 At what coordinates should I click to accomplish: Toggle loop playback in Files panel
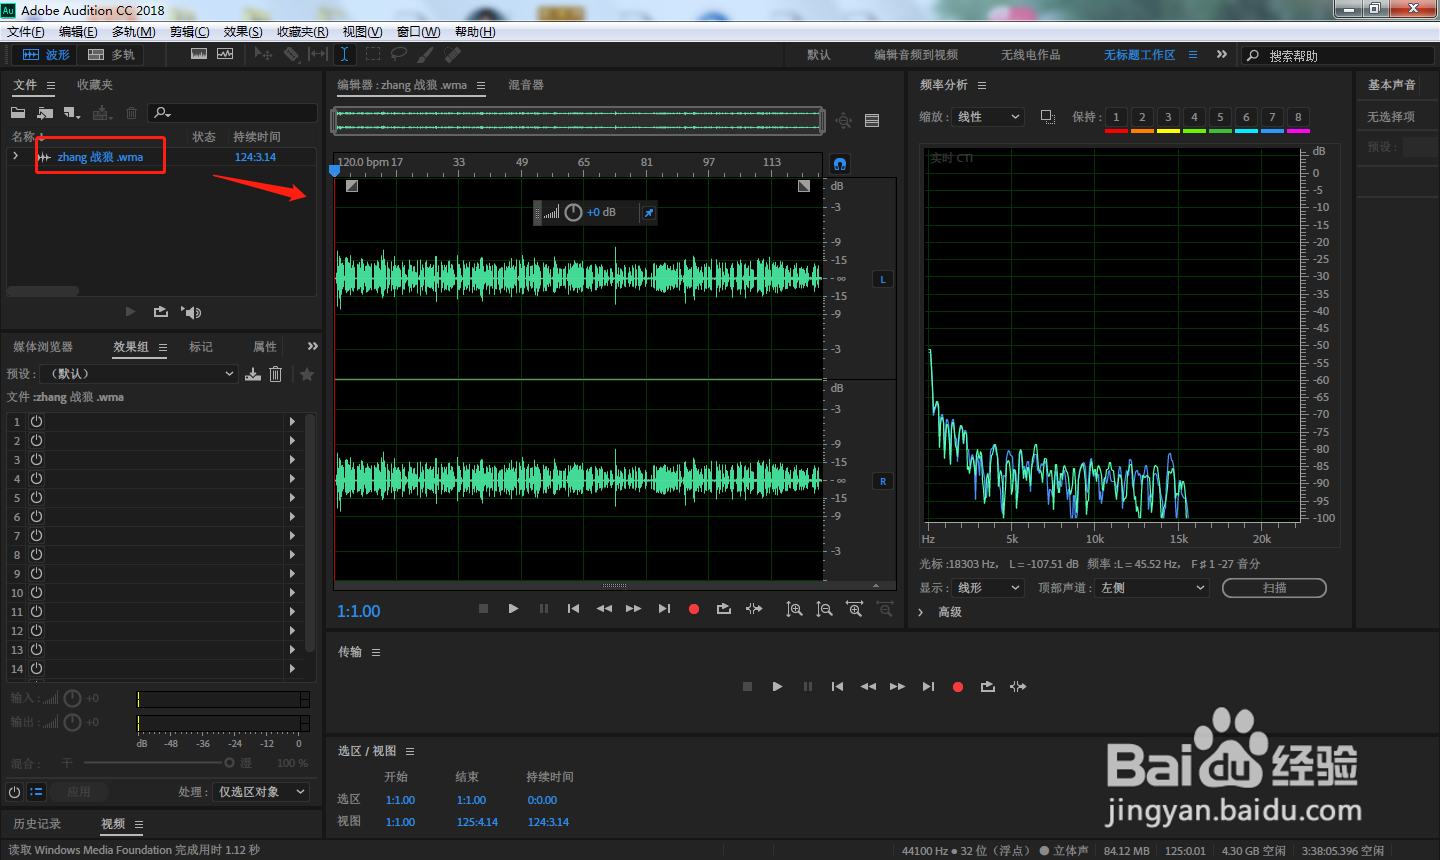[160, 312]
